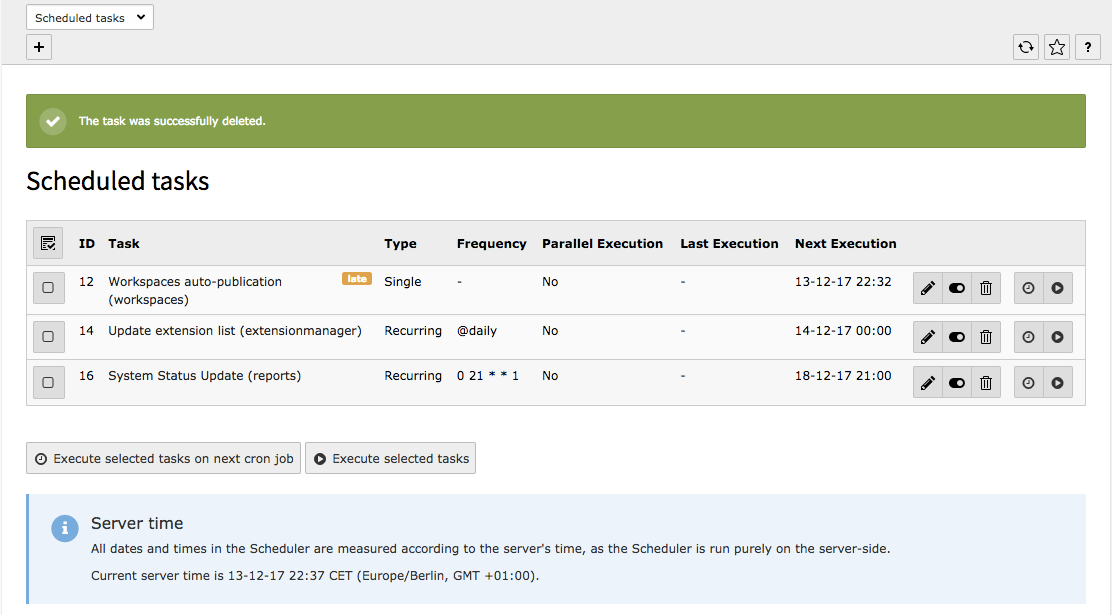The width and height of the screenshot is (1112, 615).
Task: Open help via the question mark icon
Action: click(x=1088, y=47)
